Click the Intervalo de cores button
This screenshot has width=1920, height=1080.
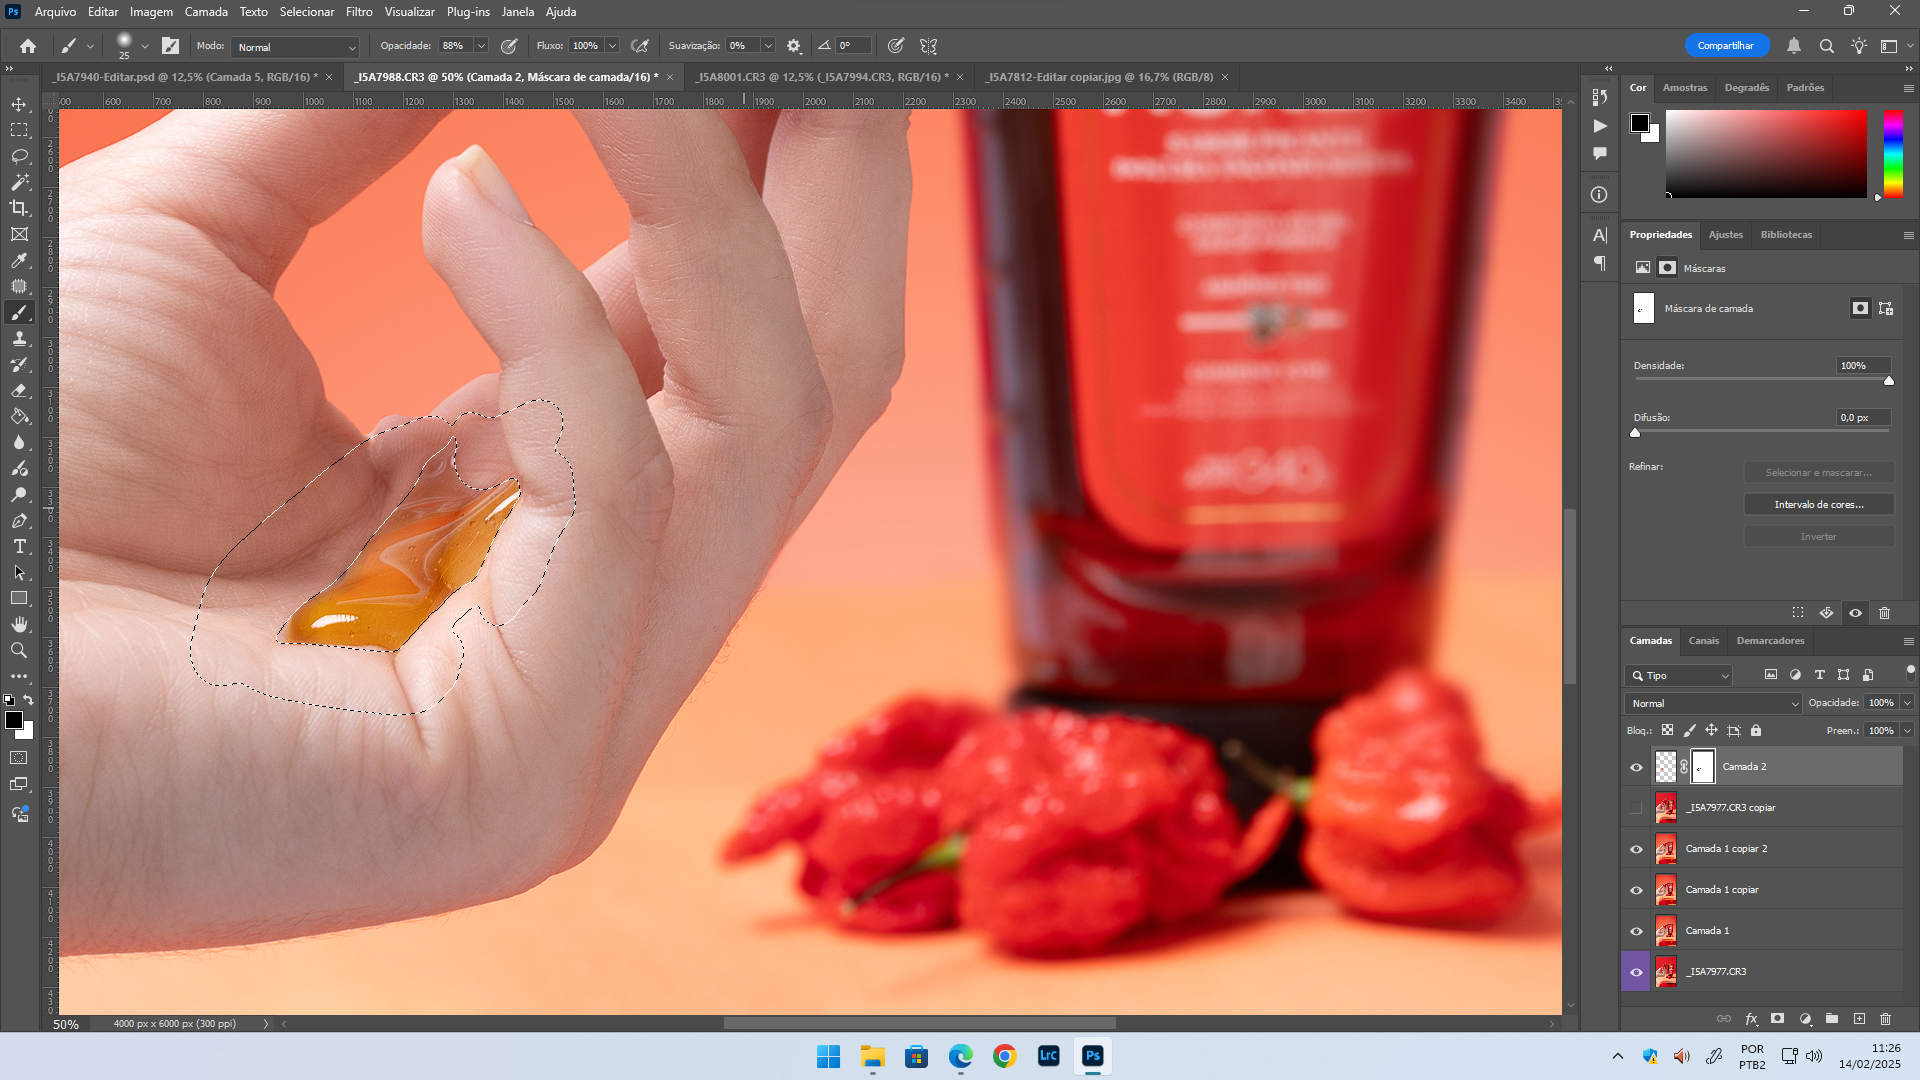point(1818,505)
